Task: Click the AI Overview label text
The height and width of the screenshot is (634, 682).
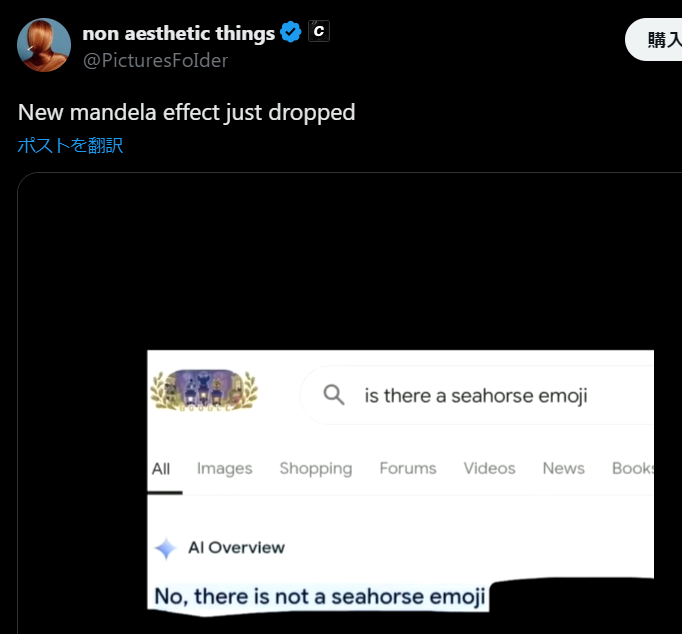Action: [x=236, y=548]
